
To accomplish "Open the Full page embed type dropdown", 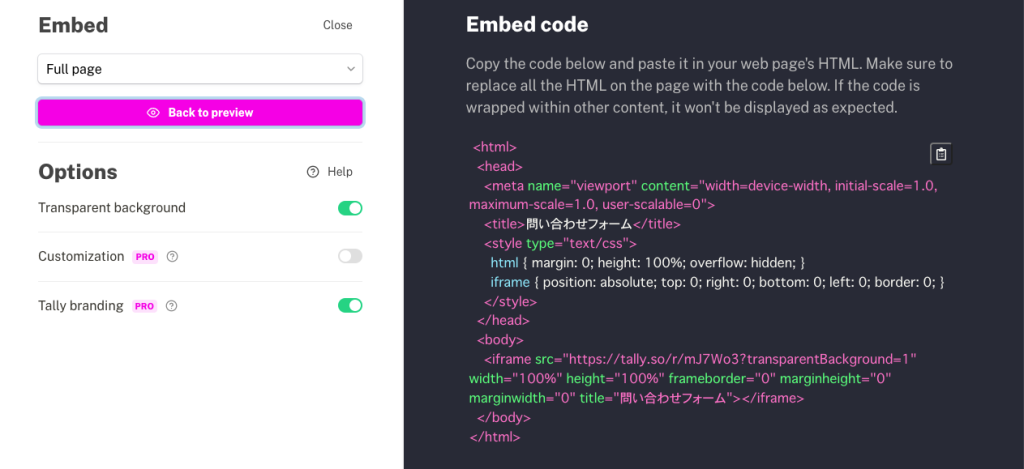I will 200,69.
